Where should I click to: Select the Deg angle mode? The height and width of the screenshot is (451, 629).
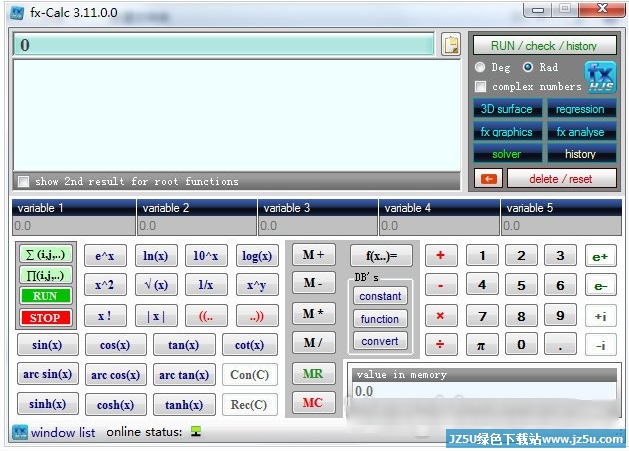coord(480,67)
